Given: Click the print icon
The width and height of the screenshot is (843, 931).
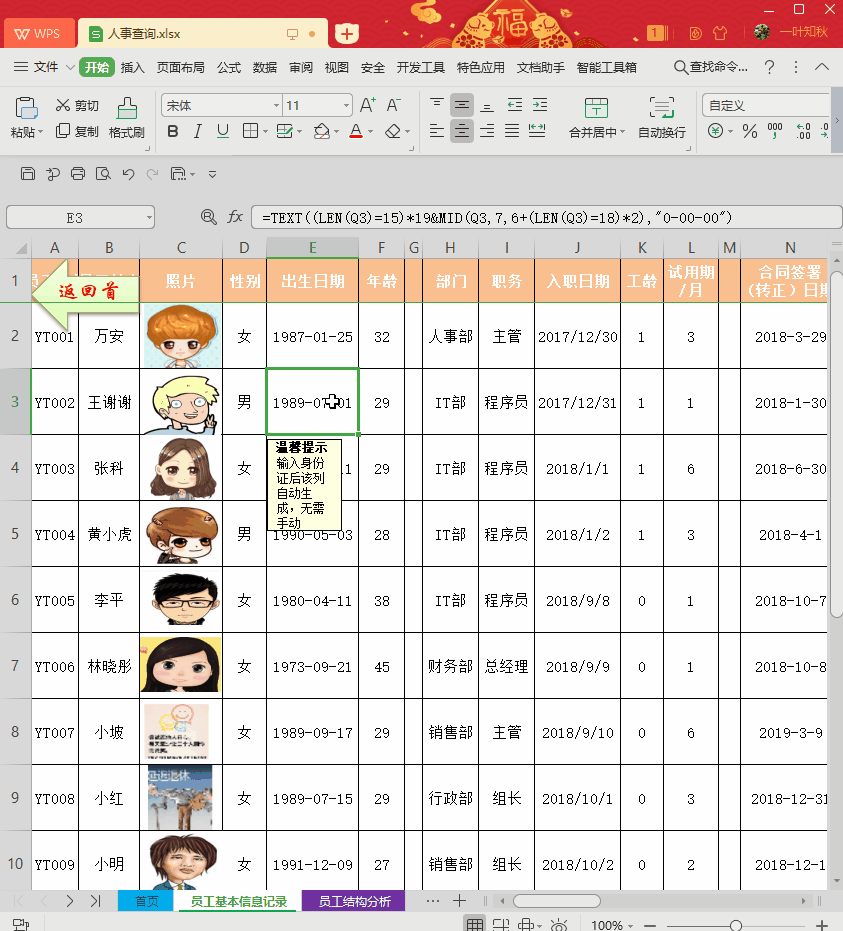Looking at the screenshot, I should [x=78, y=173].
